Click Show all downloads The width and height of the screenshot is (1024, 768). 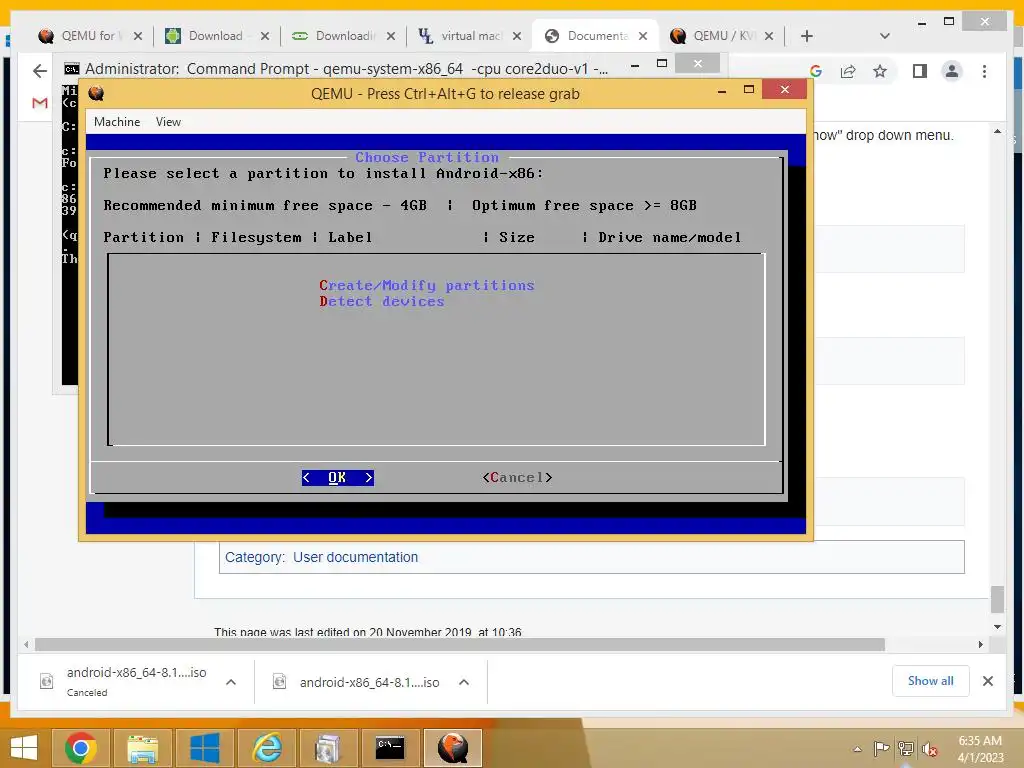(930, 681)
